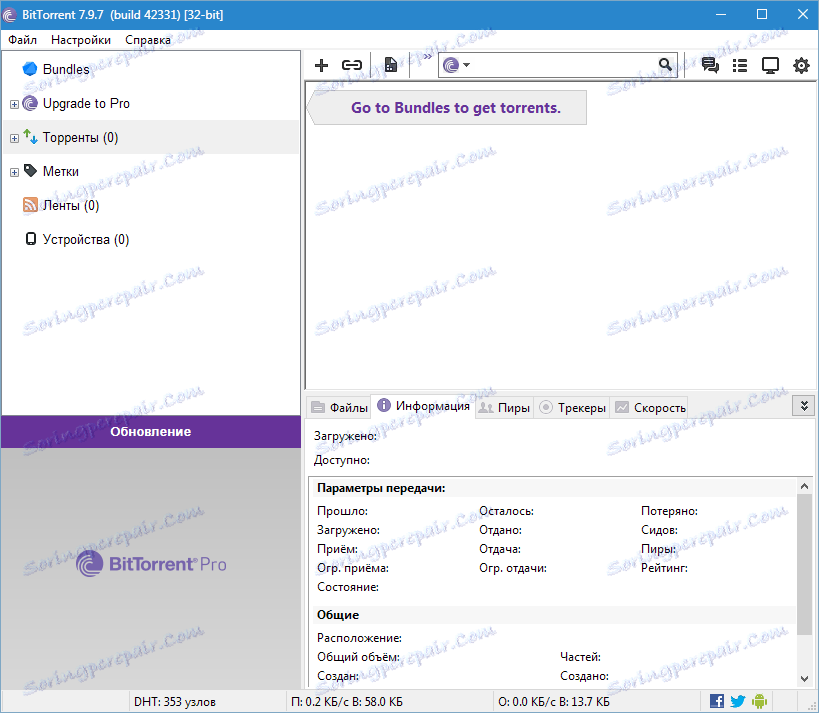Screen dimensions: 819x713
Task: Click the info panel scrollbar thumb
Action: coord(804,564)
